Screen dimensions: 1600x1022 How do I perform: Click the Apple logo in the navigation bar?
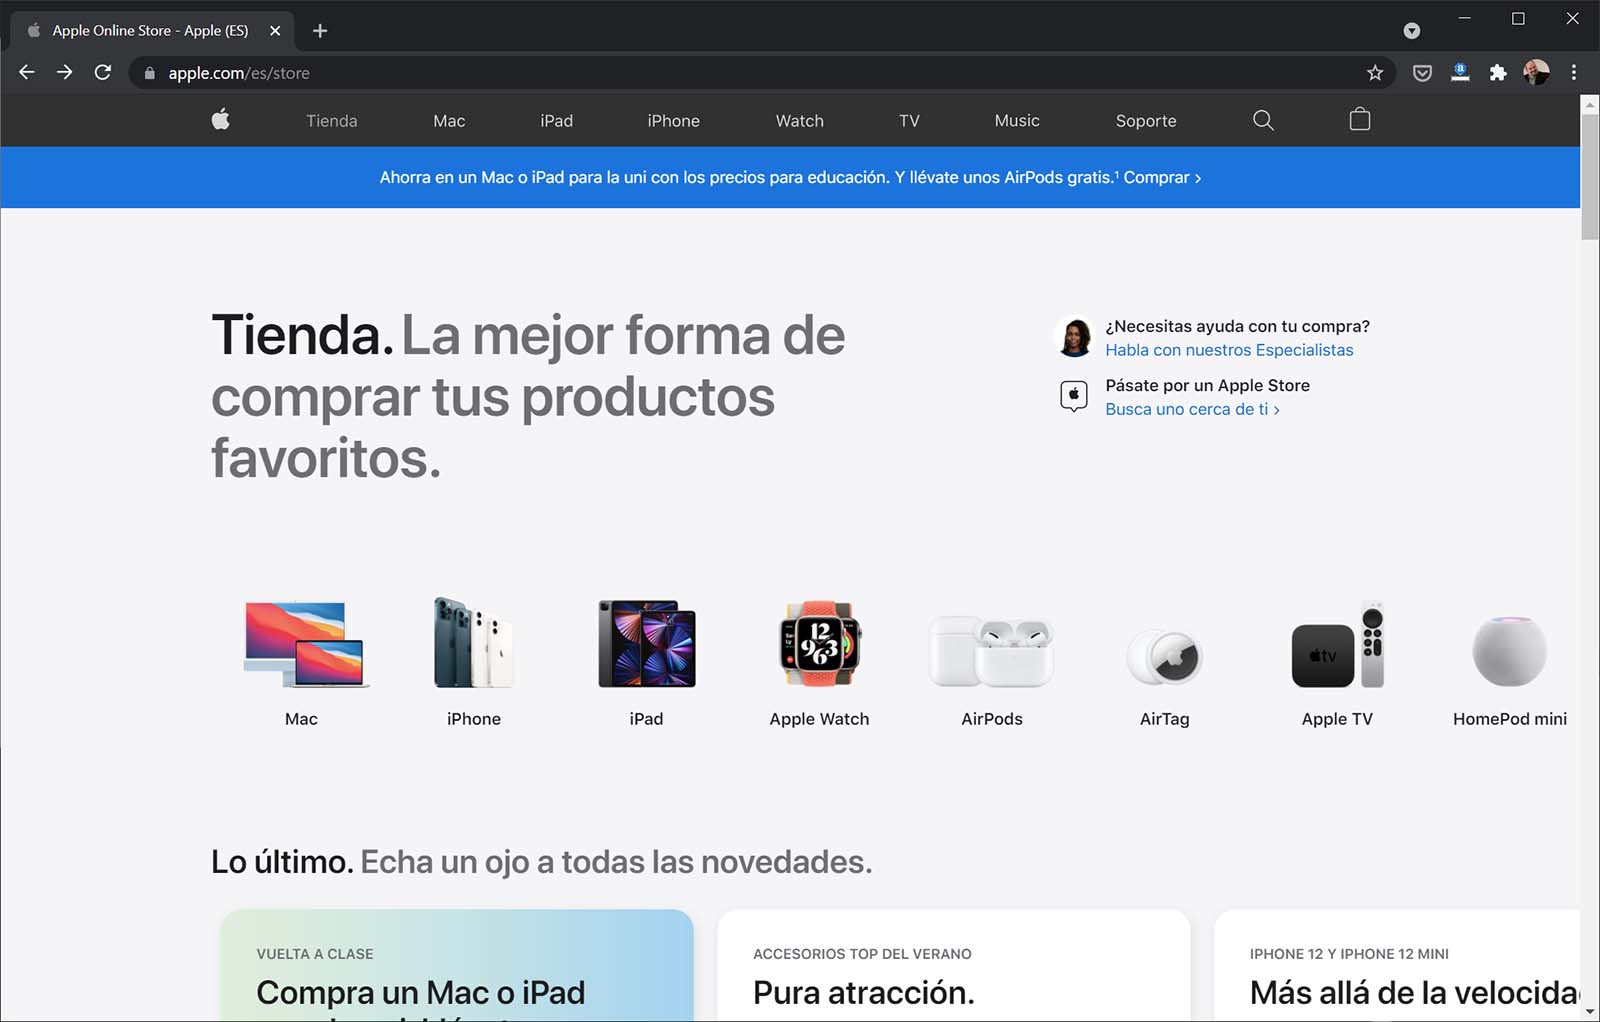tap(221, 120)
